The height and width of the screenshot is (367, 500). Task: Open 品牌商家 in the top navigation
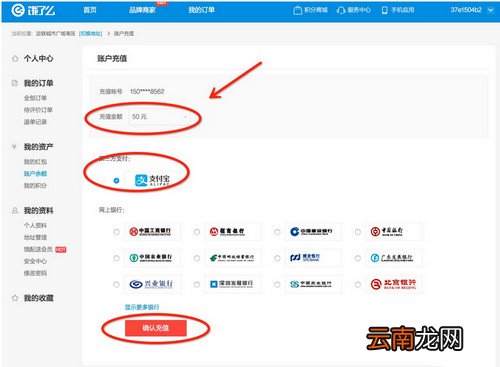[x=142, y=10]
